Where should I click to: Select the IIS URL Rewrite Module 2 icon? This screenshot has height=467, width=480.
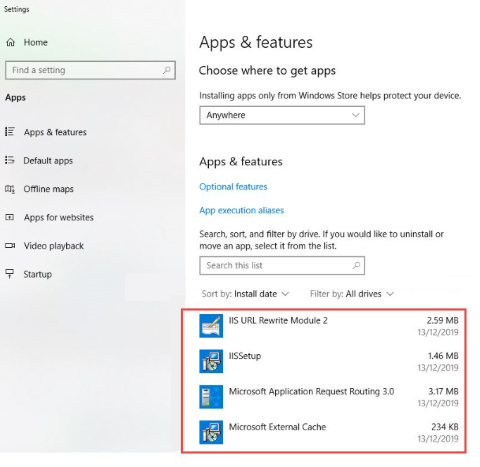211,326
